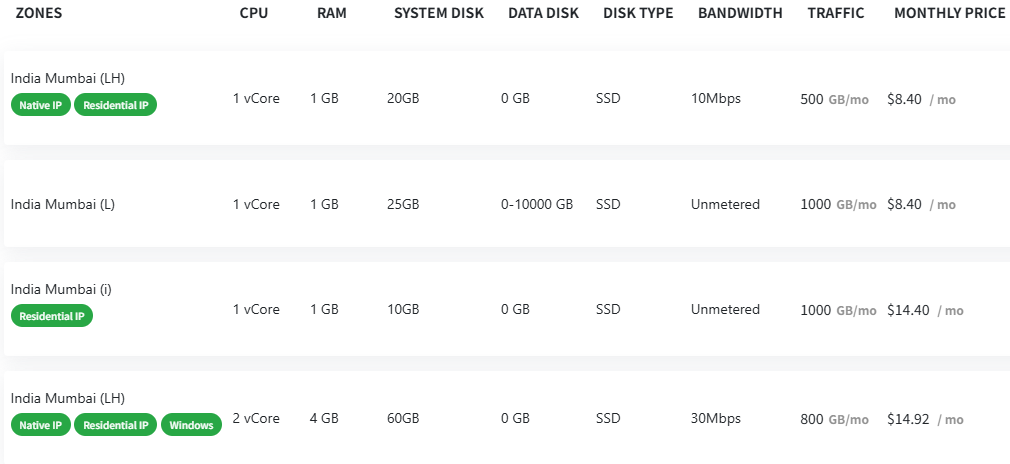The height and width of the screenshot is (464, 1010).
Task: Select the DISK TYPE column header
Action: (x=638, y=14)
